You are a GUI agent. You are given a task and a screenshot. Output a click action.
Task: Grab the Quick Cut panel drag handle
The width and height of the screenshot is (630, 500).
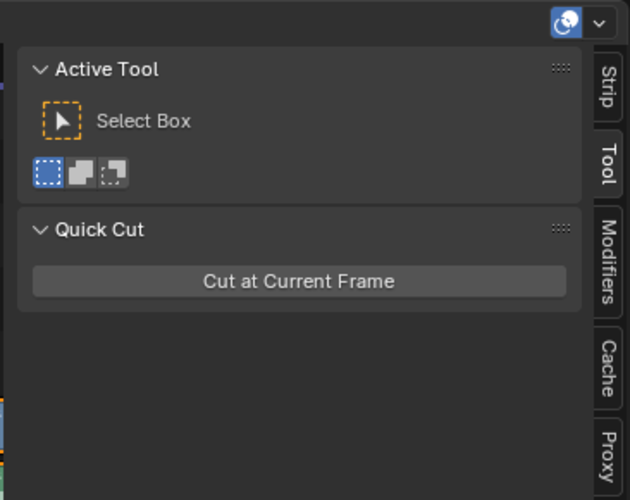[561, 229]
